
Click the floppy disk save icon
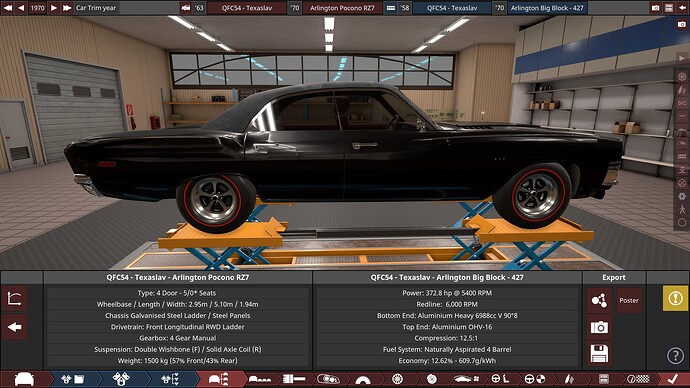coord(599,354)
